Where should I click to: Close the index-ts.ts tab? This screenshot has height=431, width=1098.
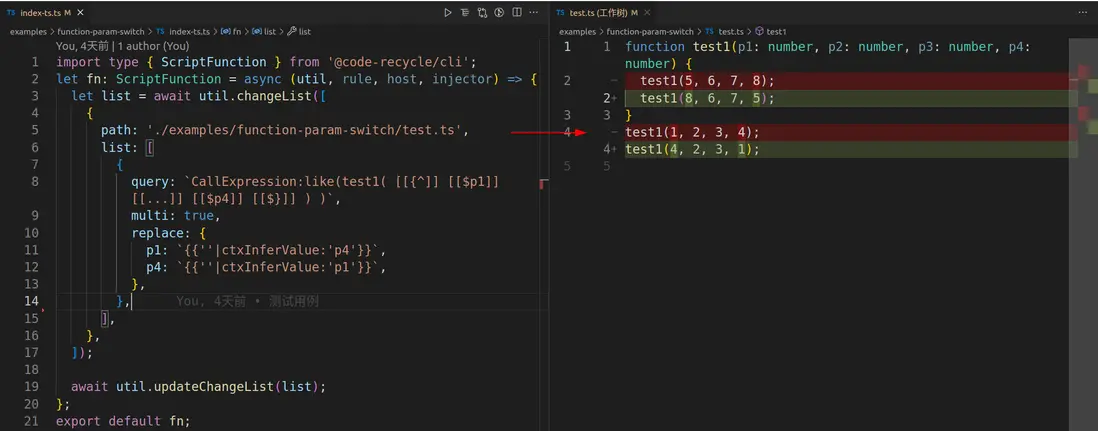pyautogui.click(x=83, y=13)
